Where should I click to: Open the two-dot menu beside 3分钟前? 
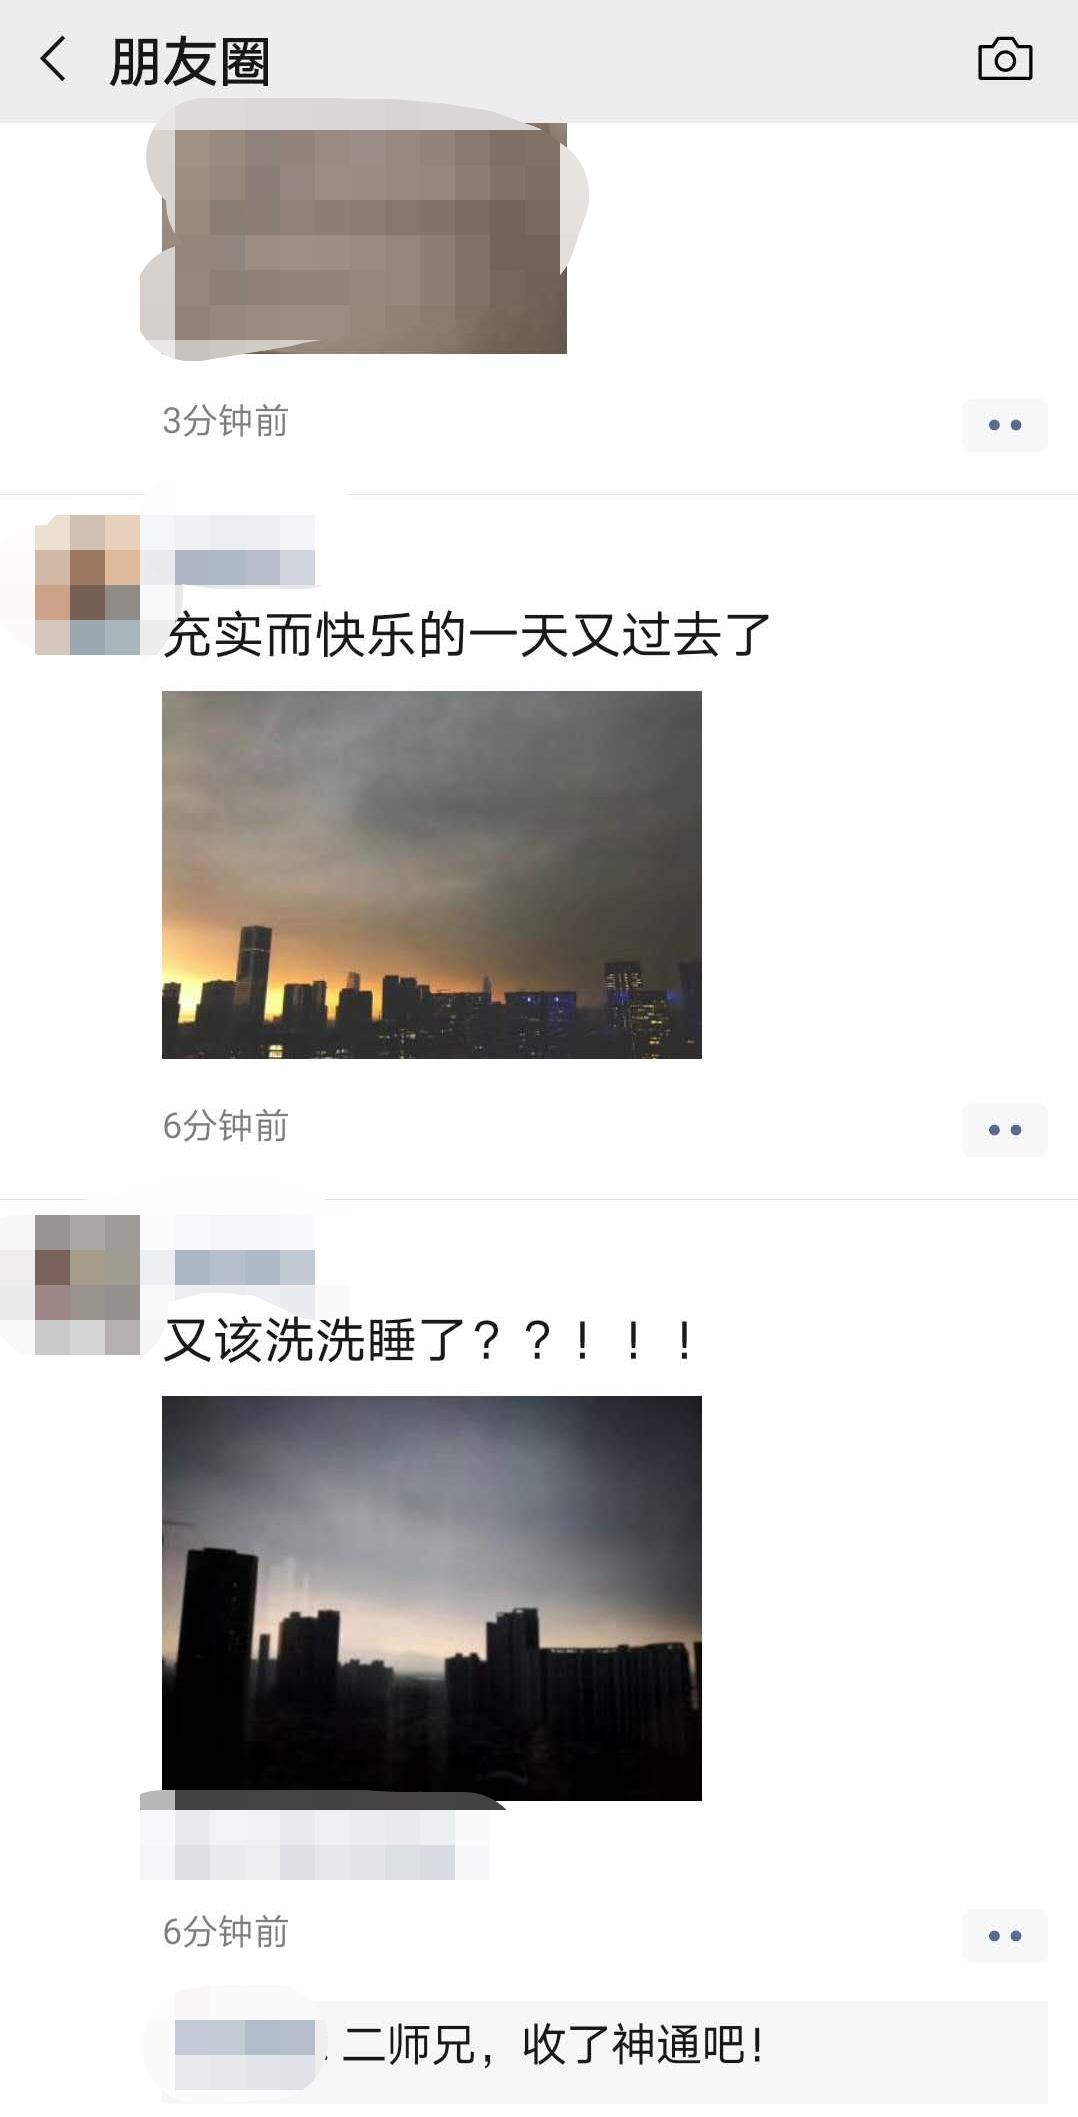[x=1004, y=425]
